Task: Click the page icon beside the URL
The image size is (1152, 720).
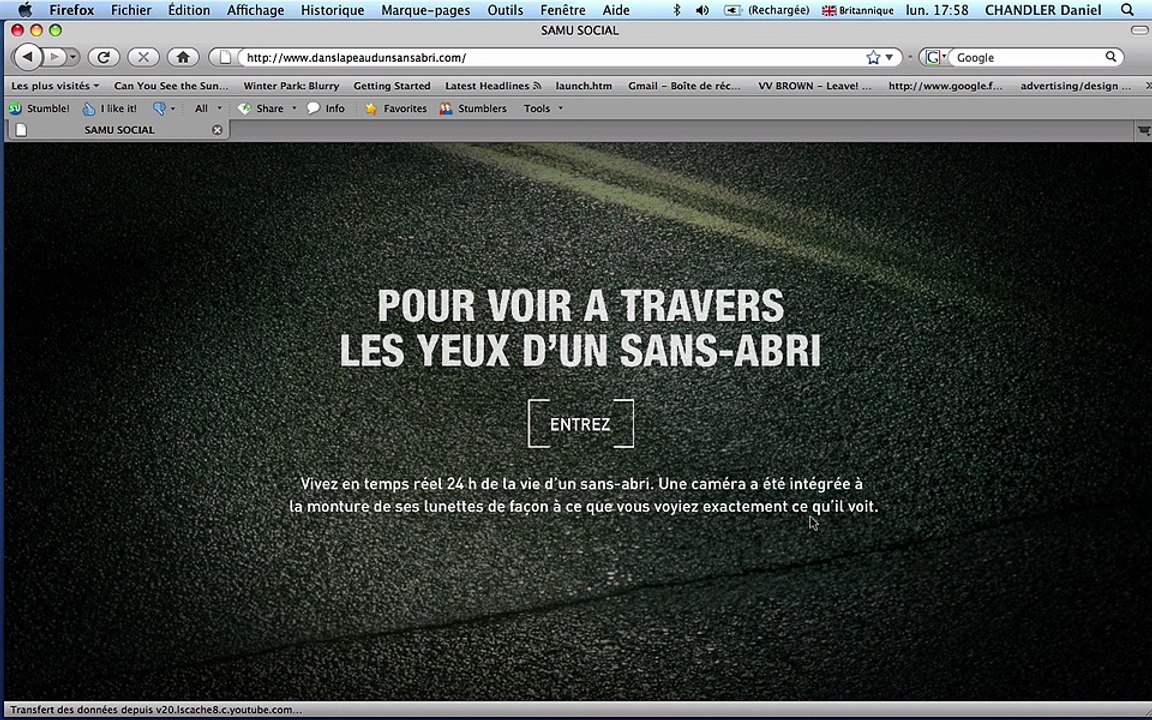Action: click(x=226, y=57)
